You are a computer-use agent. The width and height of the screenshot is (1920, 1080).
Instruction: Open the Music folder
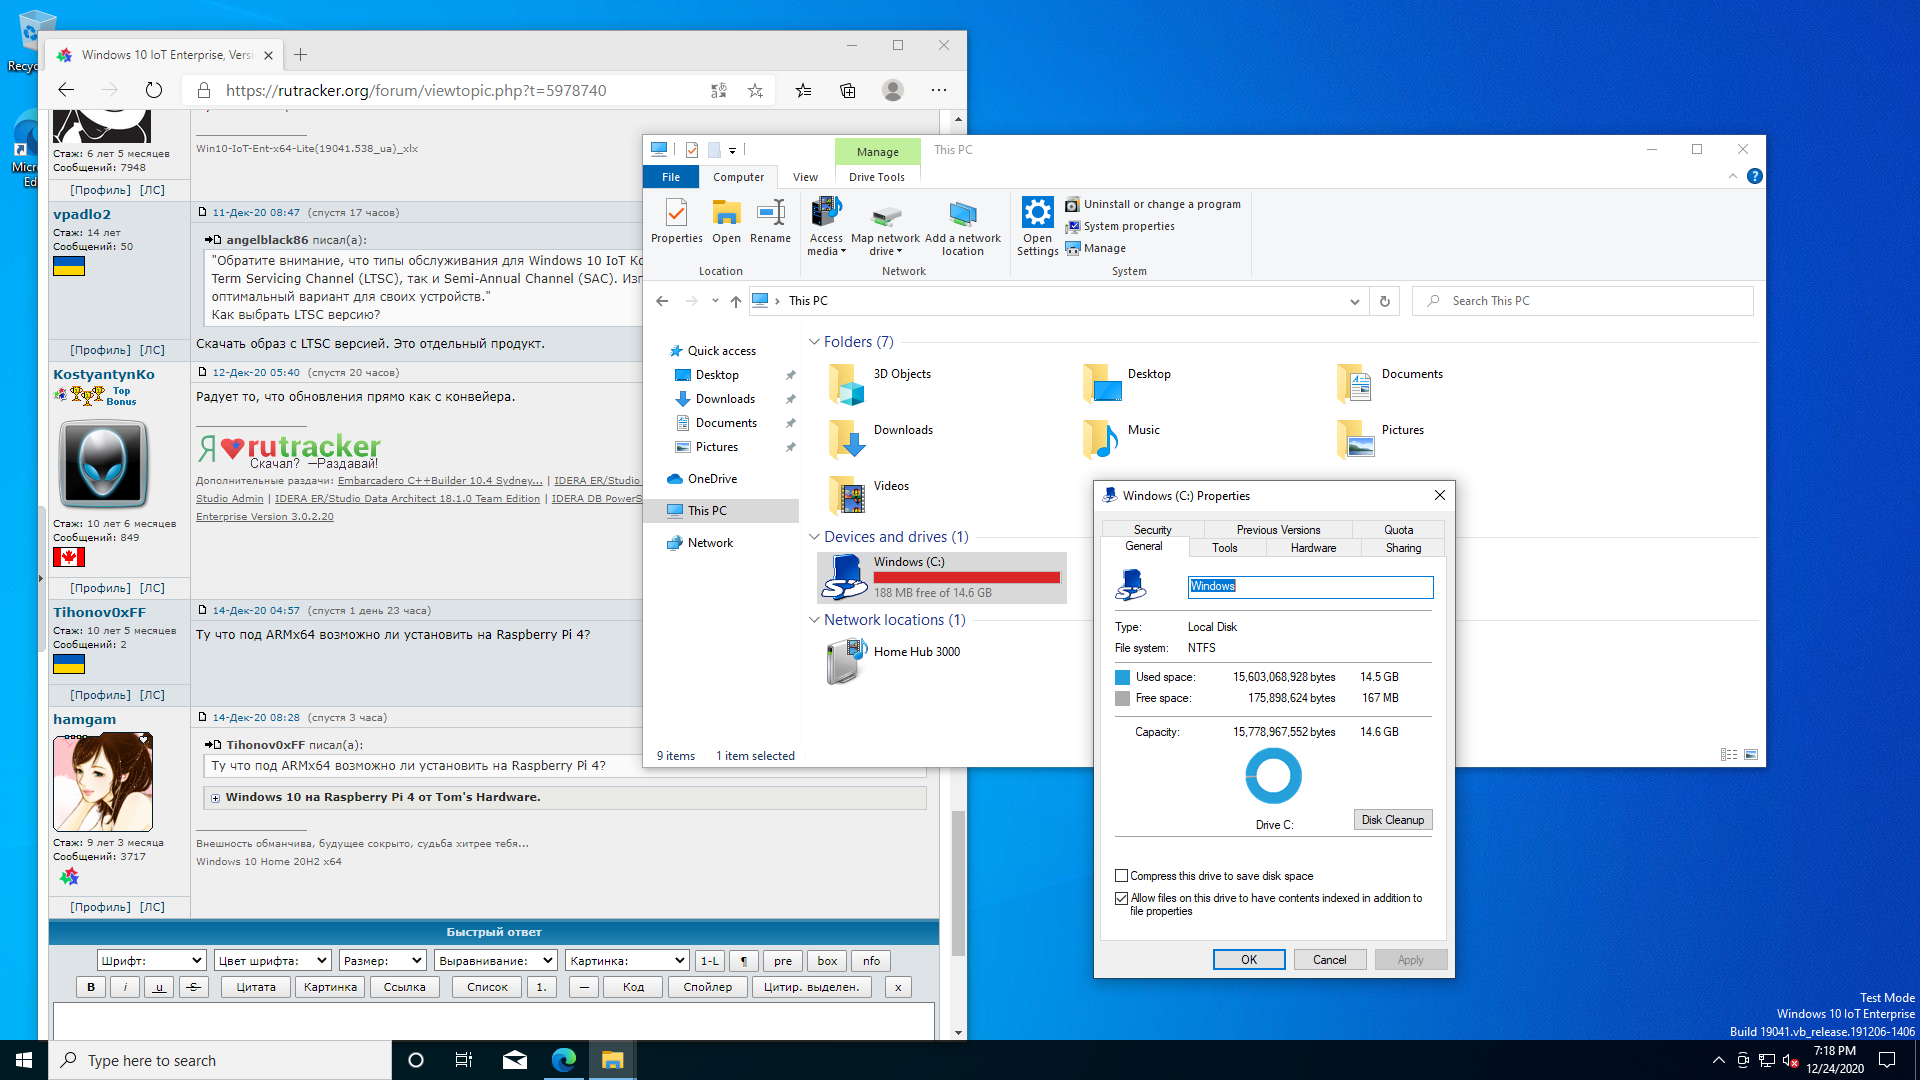point(1122,440)
